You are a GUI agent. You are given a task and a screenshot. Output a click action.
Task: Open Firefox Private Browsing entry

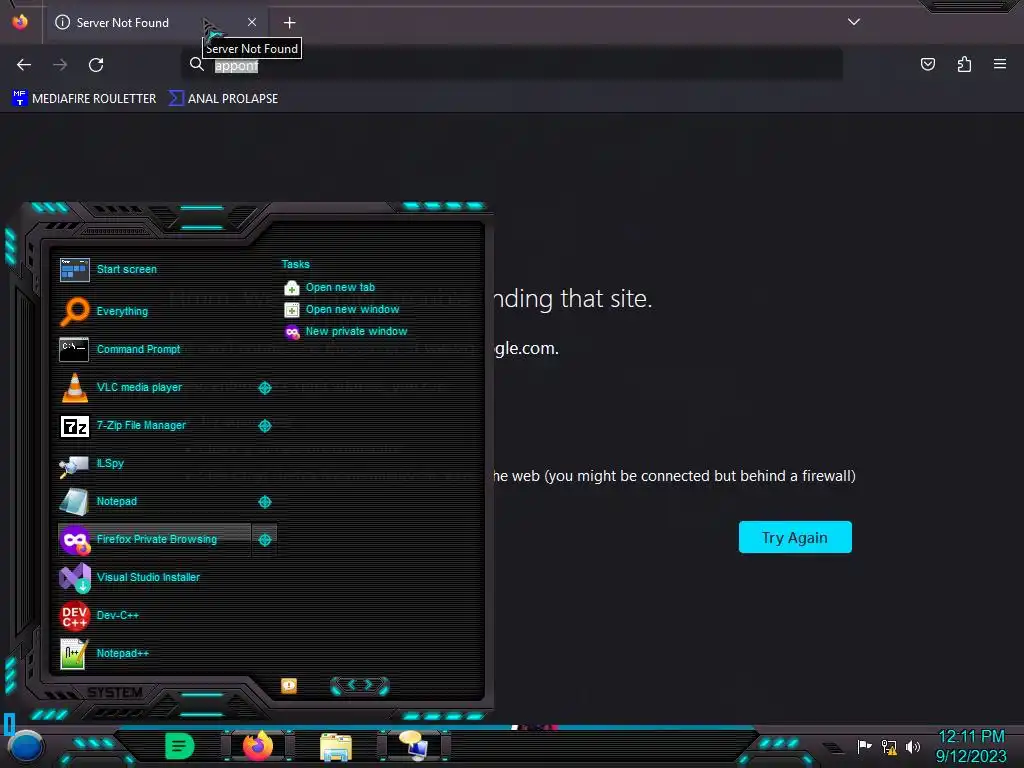coord(154,539)
